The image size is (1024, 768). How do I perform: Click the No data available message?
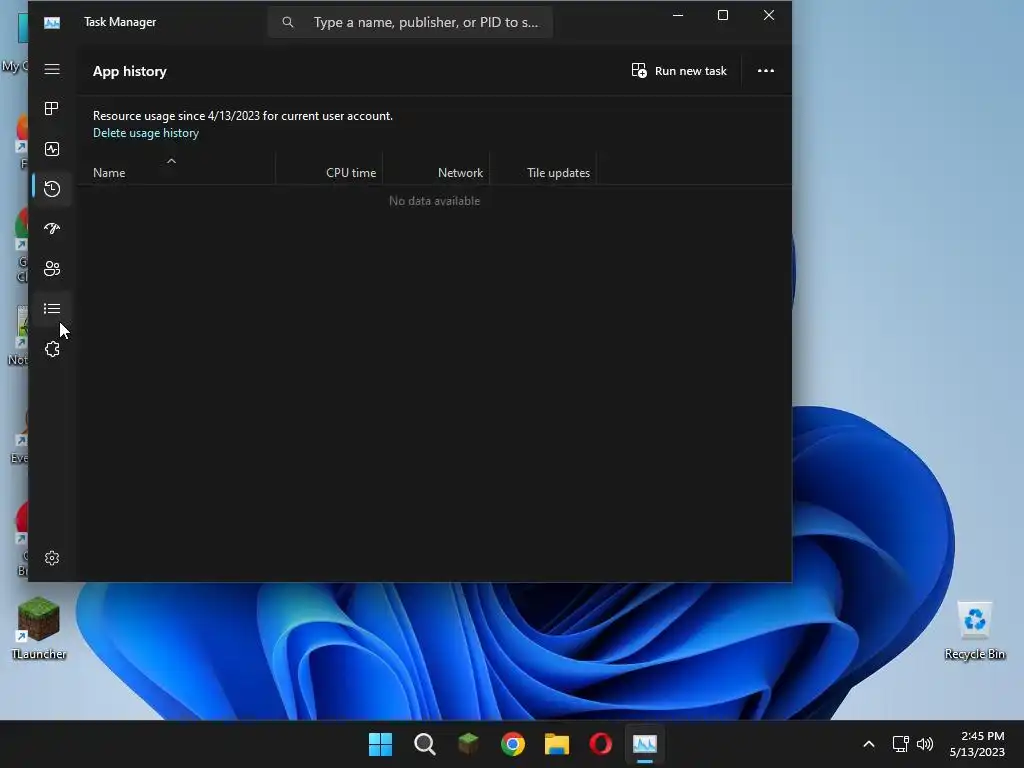click(x=434, y=201)
